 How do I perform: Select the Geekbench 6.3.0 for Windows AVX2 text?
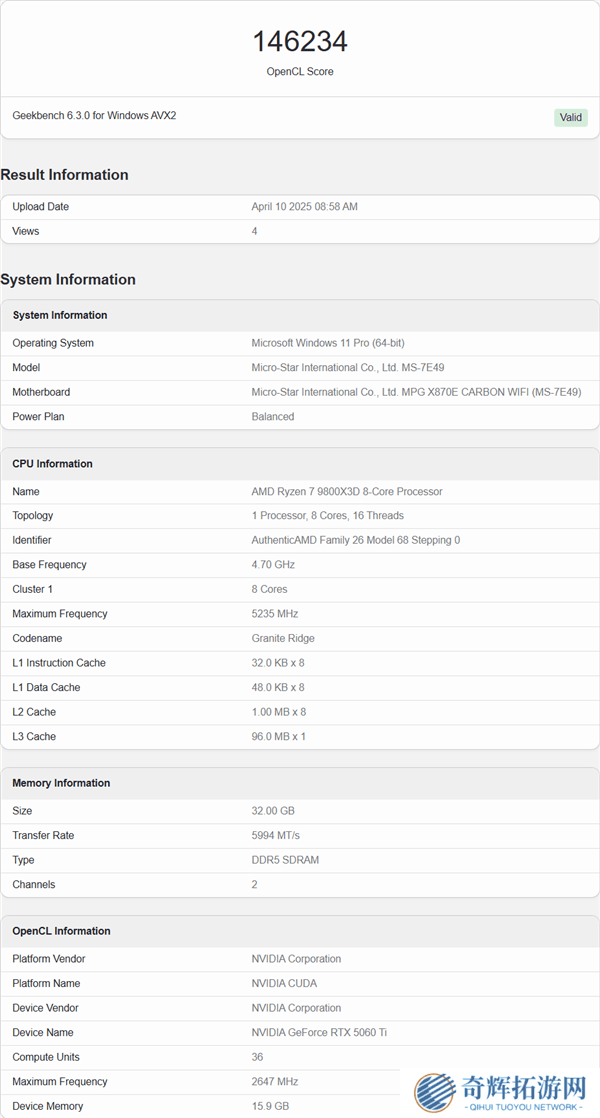point(94,116)
